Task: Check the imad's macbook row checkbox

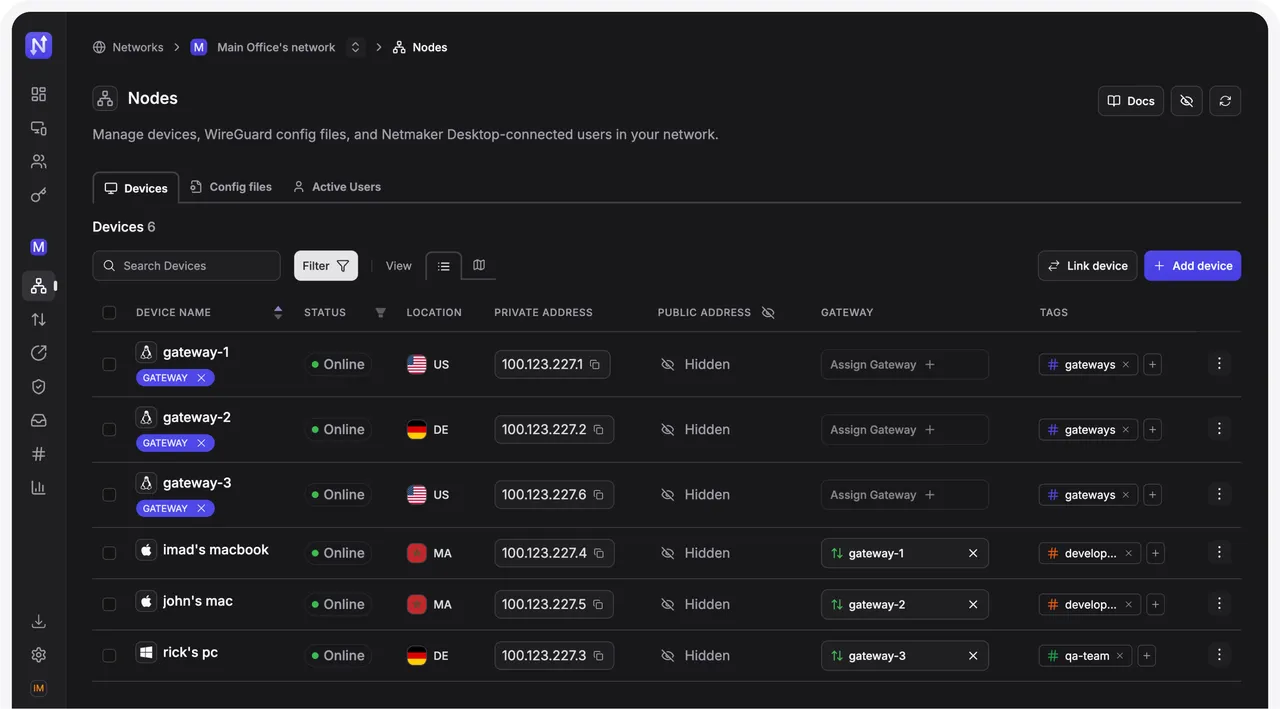Action: tap(109, 552)
